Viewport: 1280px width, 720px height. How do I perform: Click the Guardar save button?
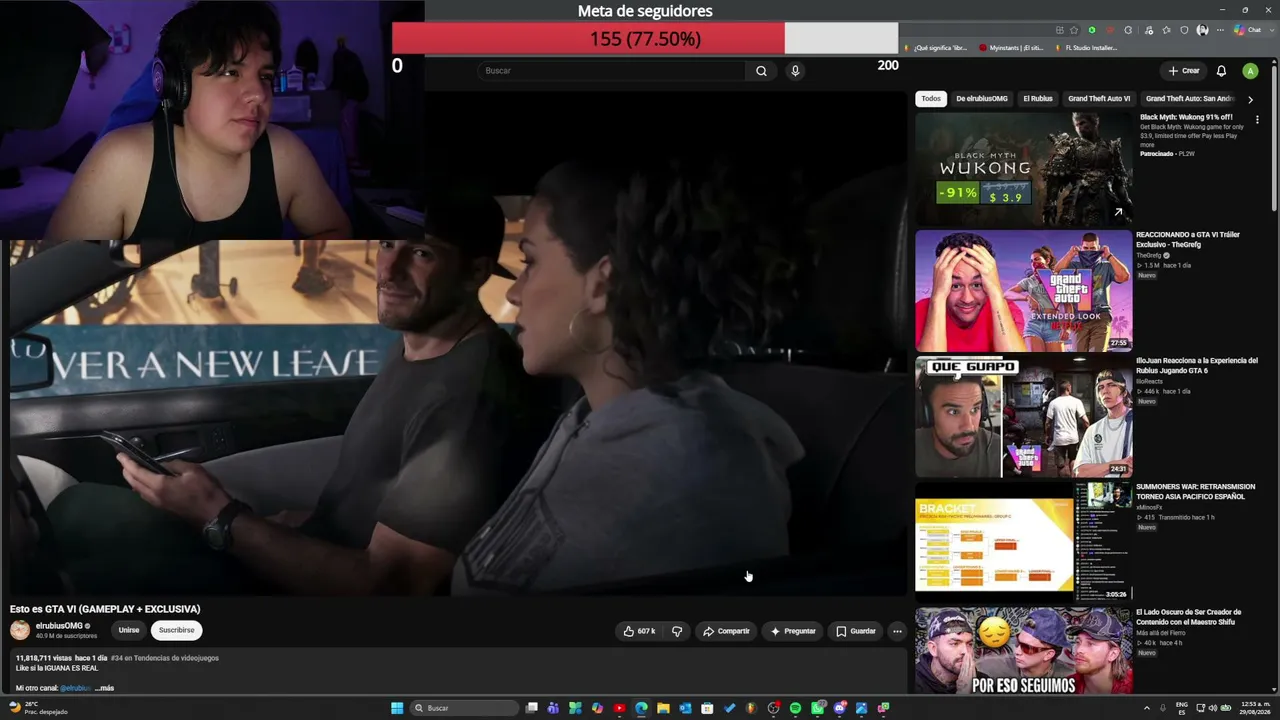856,631
